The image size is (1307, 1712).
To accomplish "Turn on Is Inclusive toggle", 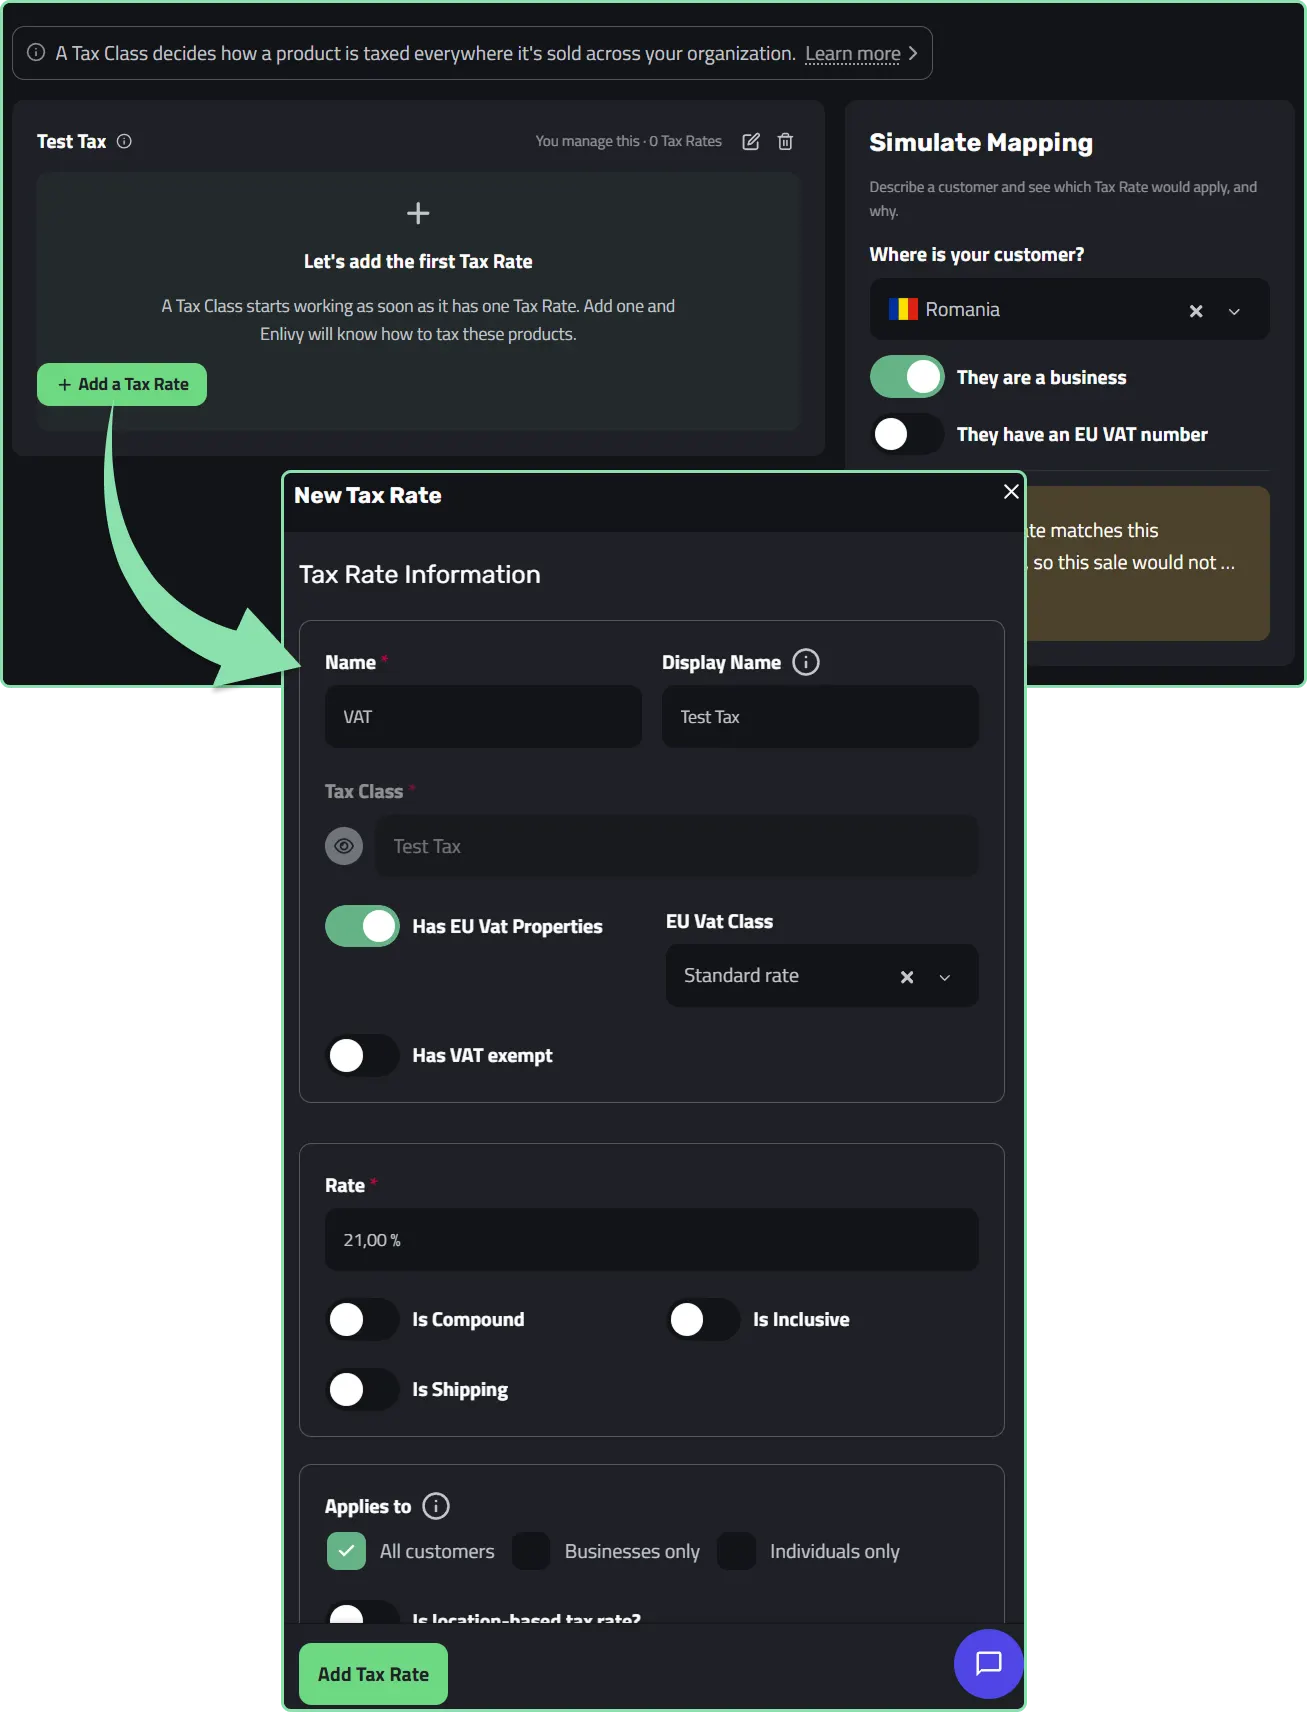I will coord(704,1319).
